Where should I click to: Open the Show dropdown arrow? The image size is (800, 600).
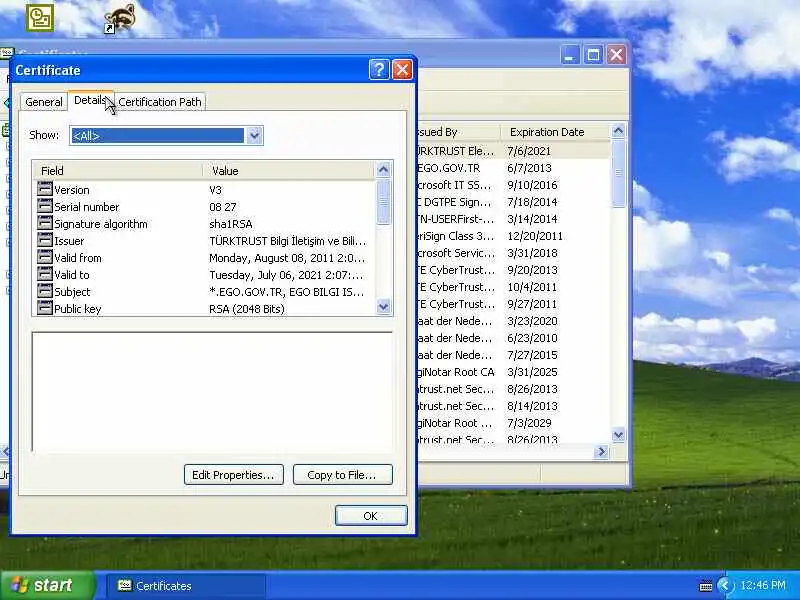254,135
